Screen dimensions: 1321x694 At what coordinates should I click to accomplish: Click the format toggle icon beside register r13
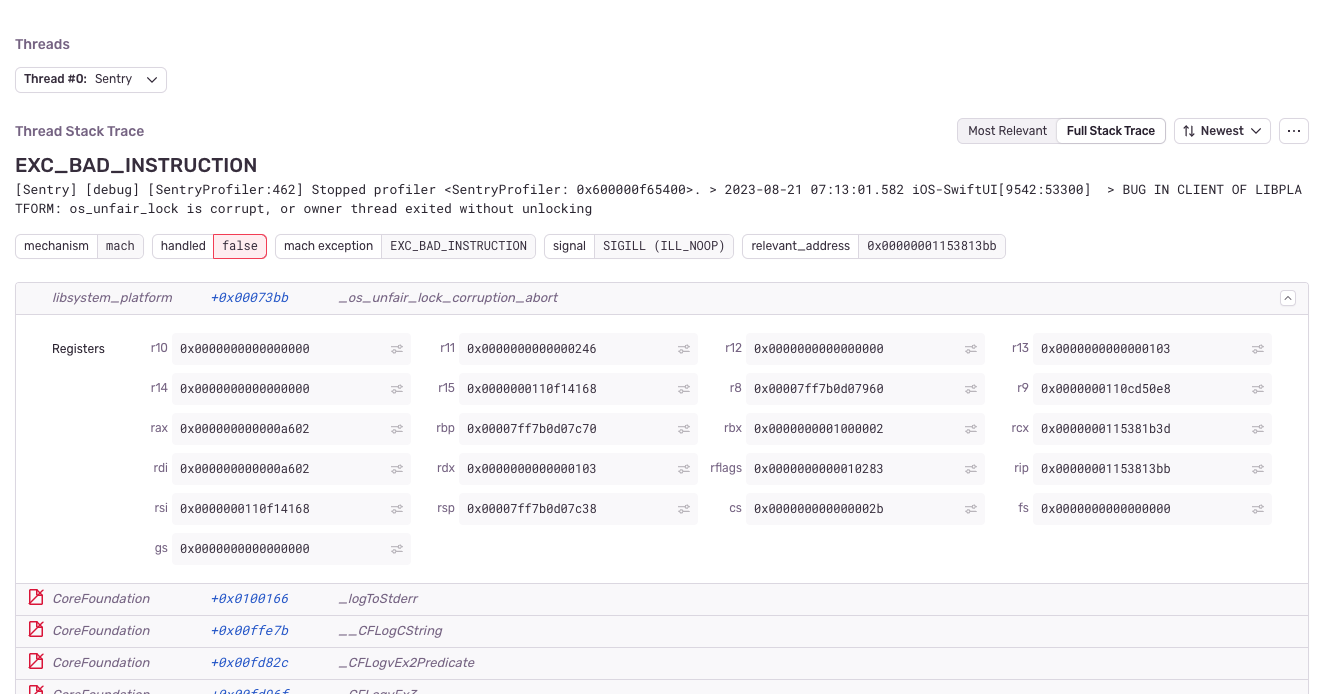tap(1258, 348)
